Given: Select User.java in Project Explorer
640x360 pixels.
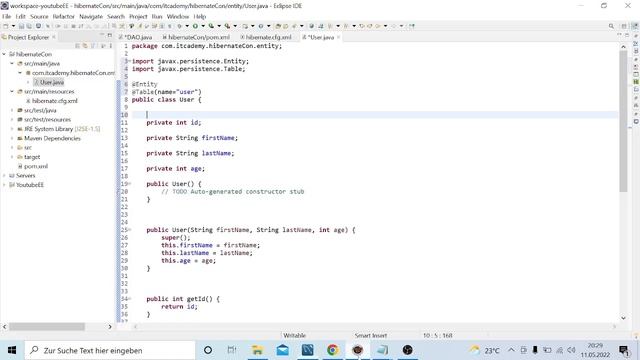Looking at the screenshot, I should [52, 82].
